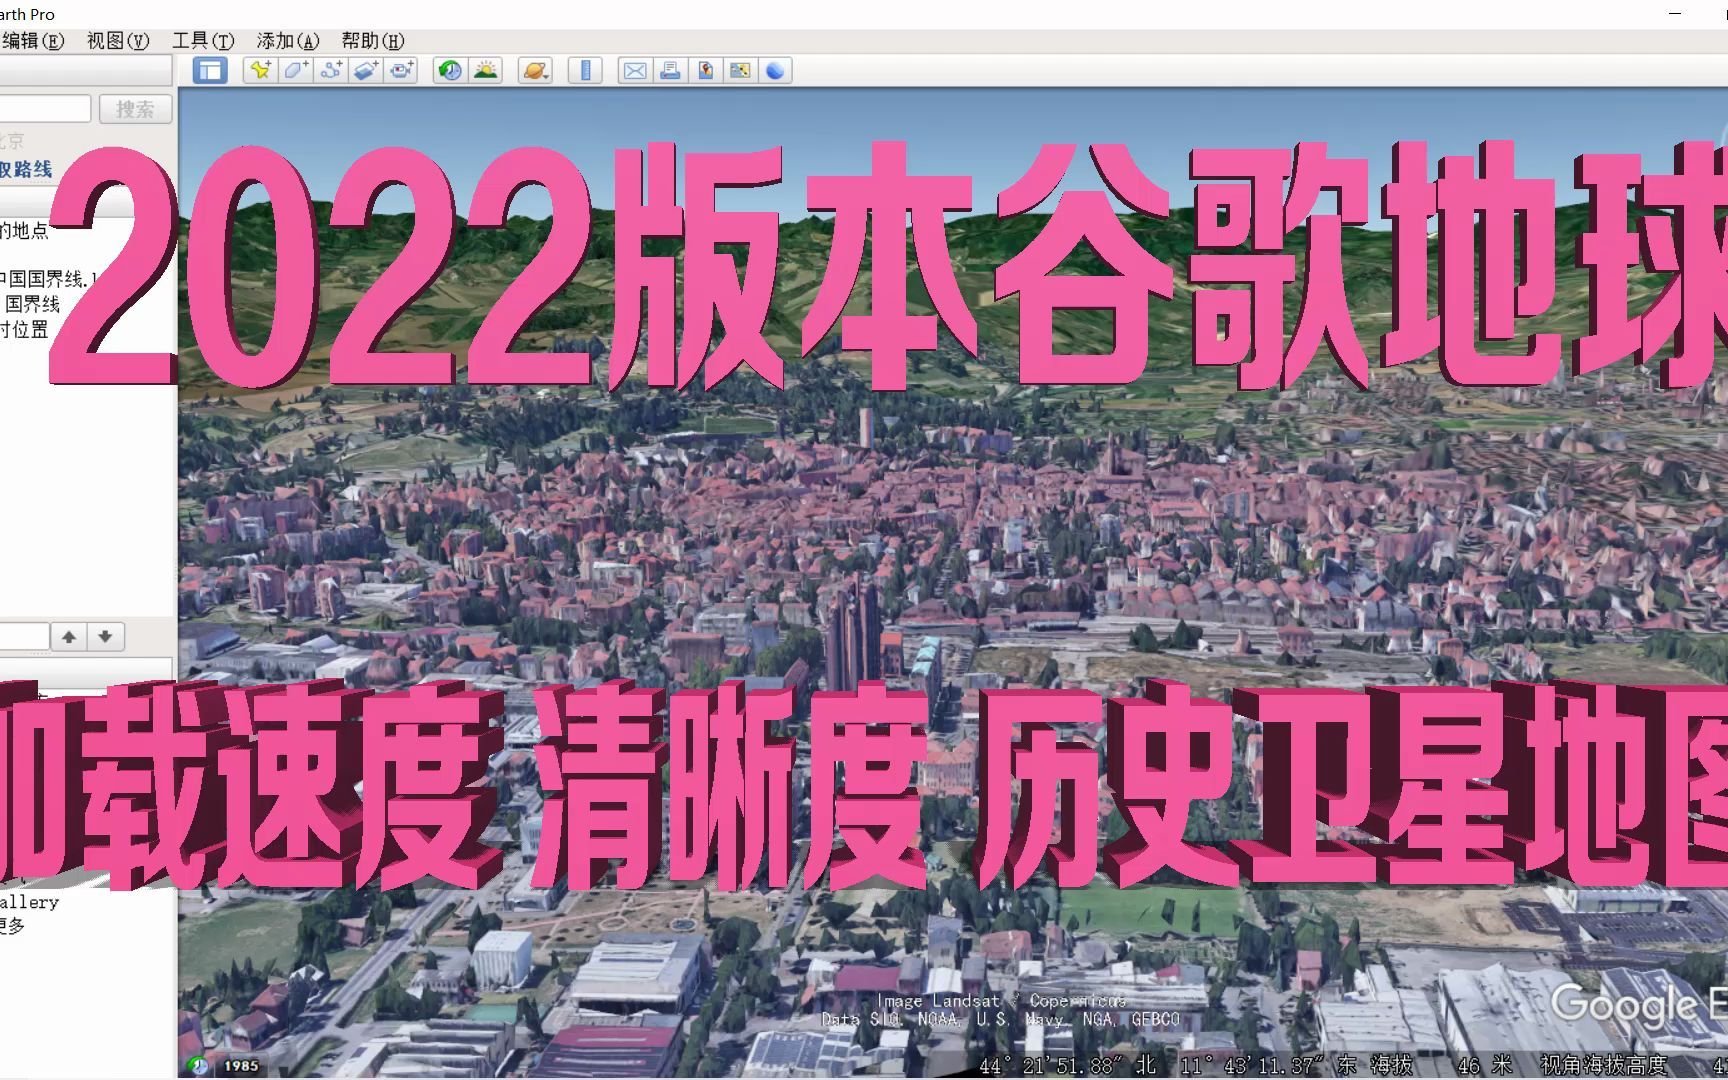The height and width of the screenshot is (1080, 1728).
Task: Select the 国界线 places tree item
Action: pyautogui.click(x=31, y=303)
